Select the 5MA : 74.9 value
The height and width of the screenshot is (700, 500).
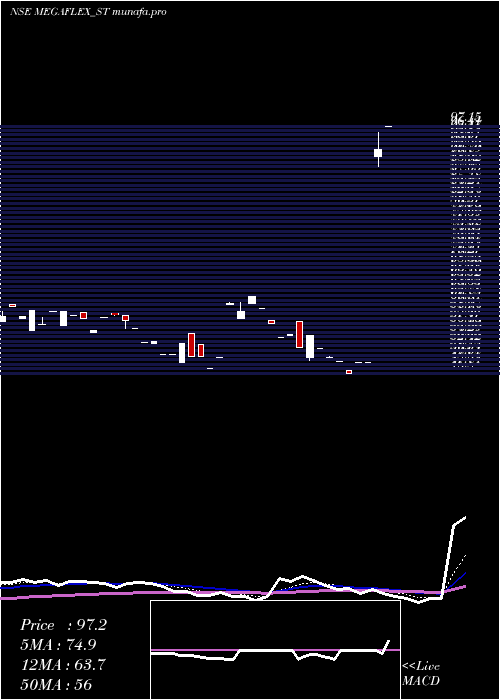[x=58, y=645]
